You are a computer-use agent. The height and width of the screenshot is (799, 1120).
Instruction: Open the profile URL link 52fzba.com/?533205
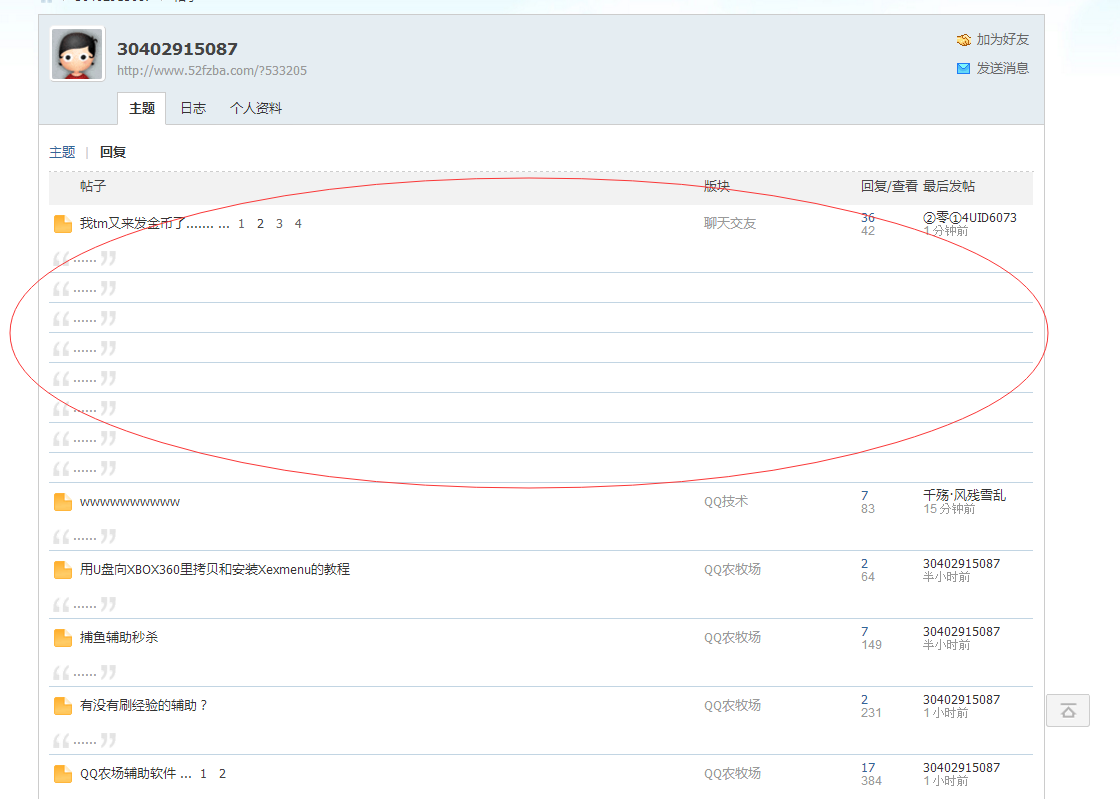212,71
